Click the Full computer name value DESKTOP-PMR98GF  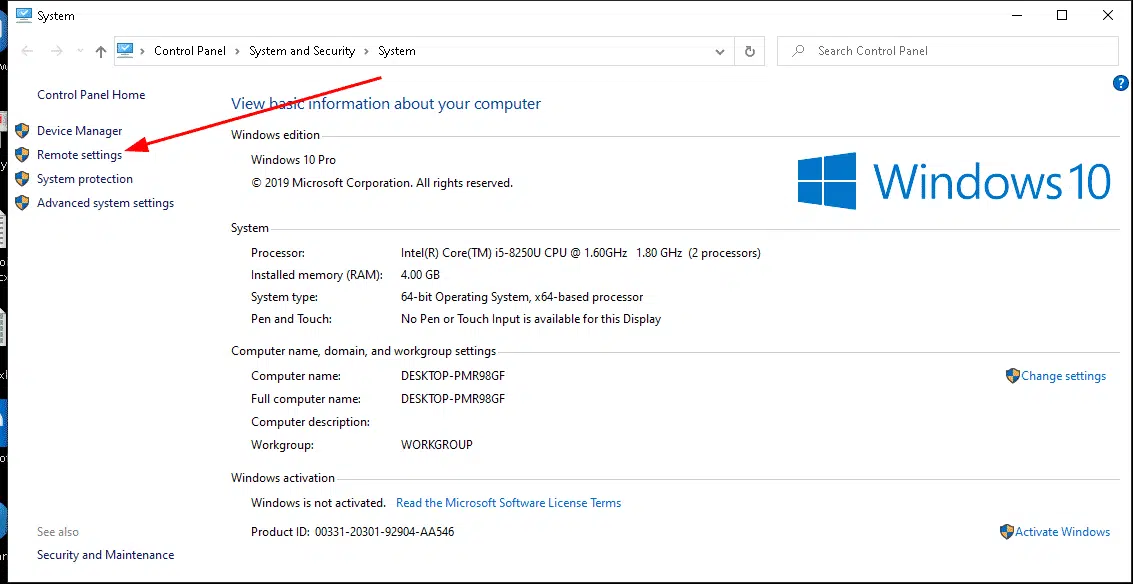(453, 399)
